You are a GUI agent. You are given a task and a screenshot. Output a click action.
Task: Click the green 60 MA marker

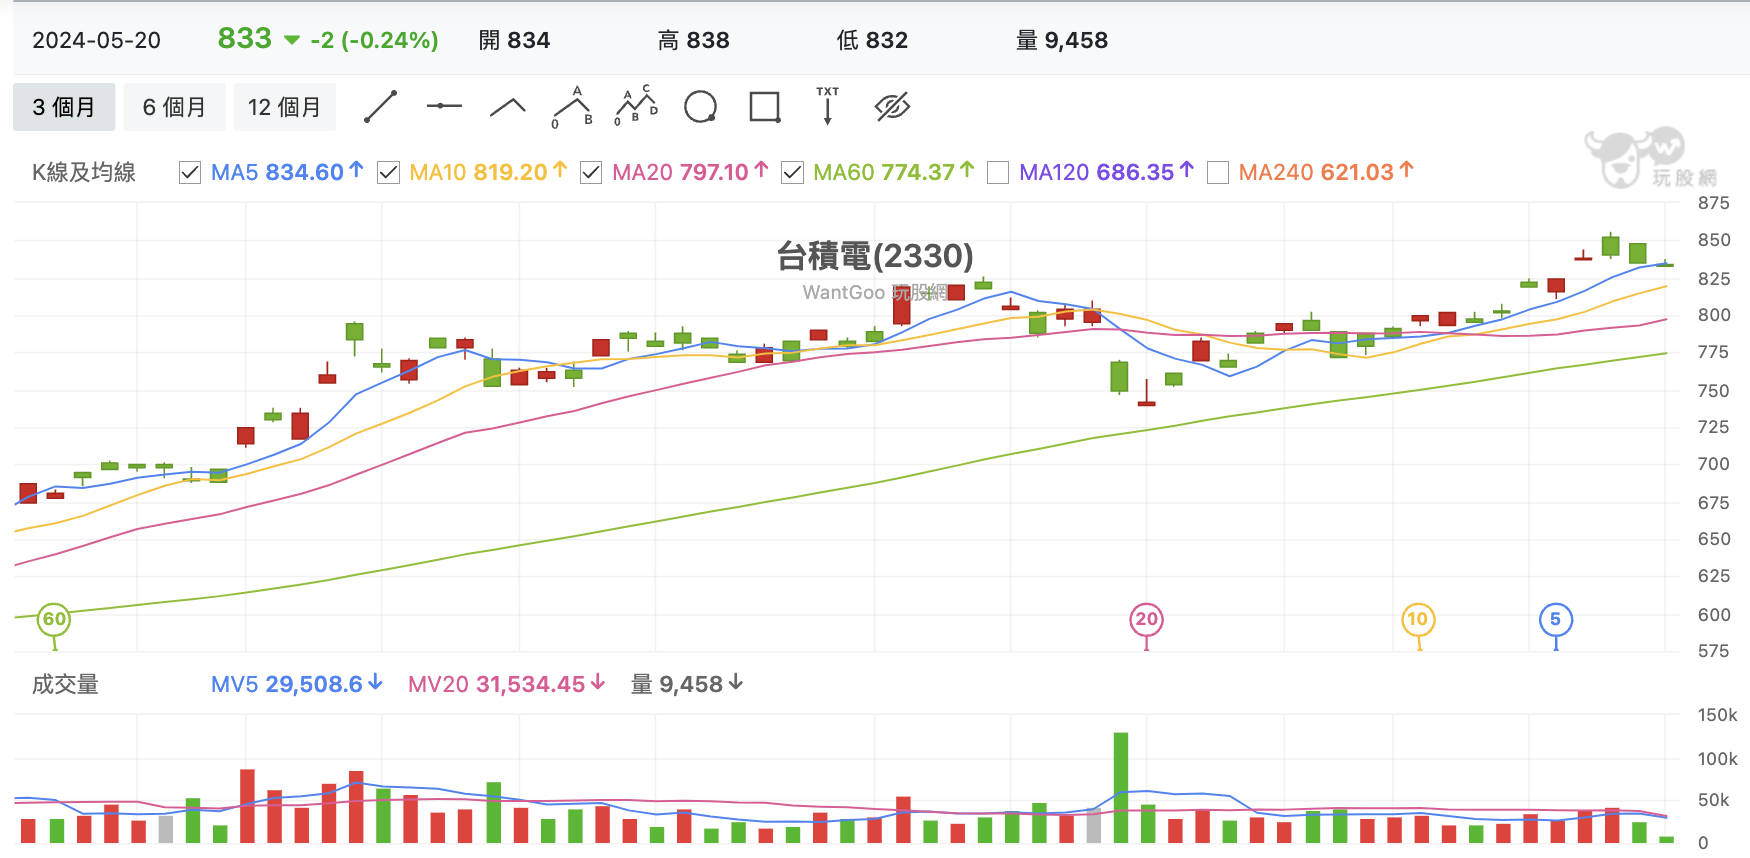point(54,620)
